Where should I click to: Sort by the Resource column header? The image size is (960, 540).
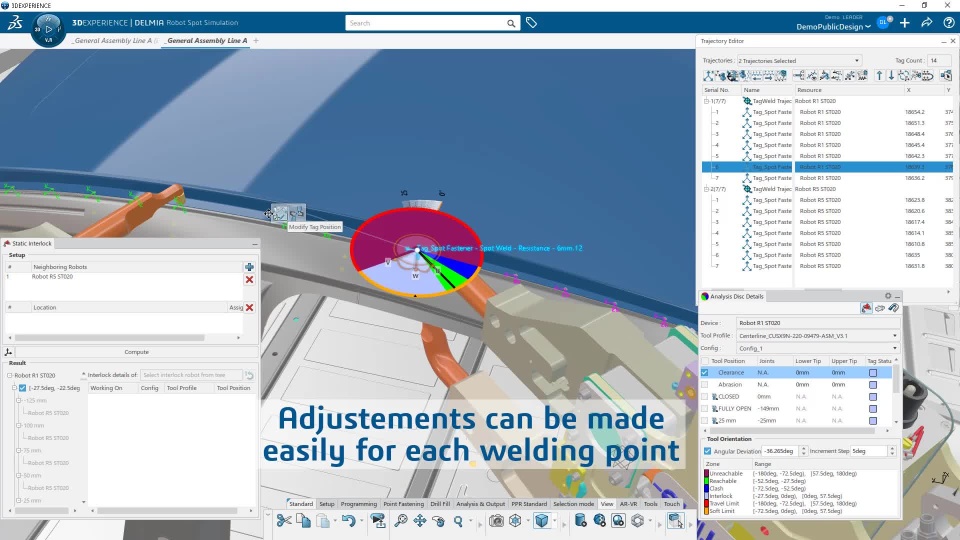pyautogui.click(x=848, y=90)
